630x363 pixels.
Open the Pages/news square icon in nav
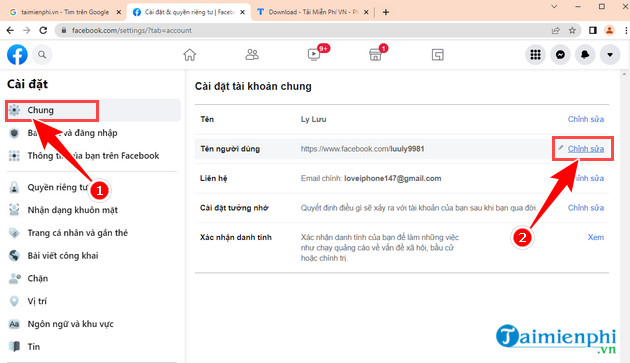(438, 55)
